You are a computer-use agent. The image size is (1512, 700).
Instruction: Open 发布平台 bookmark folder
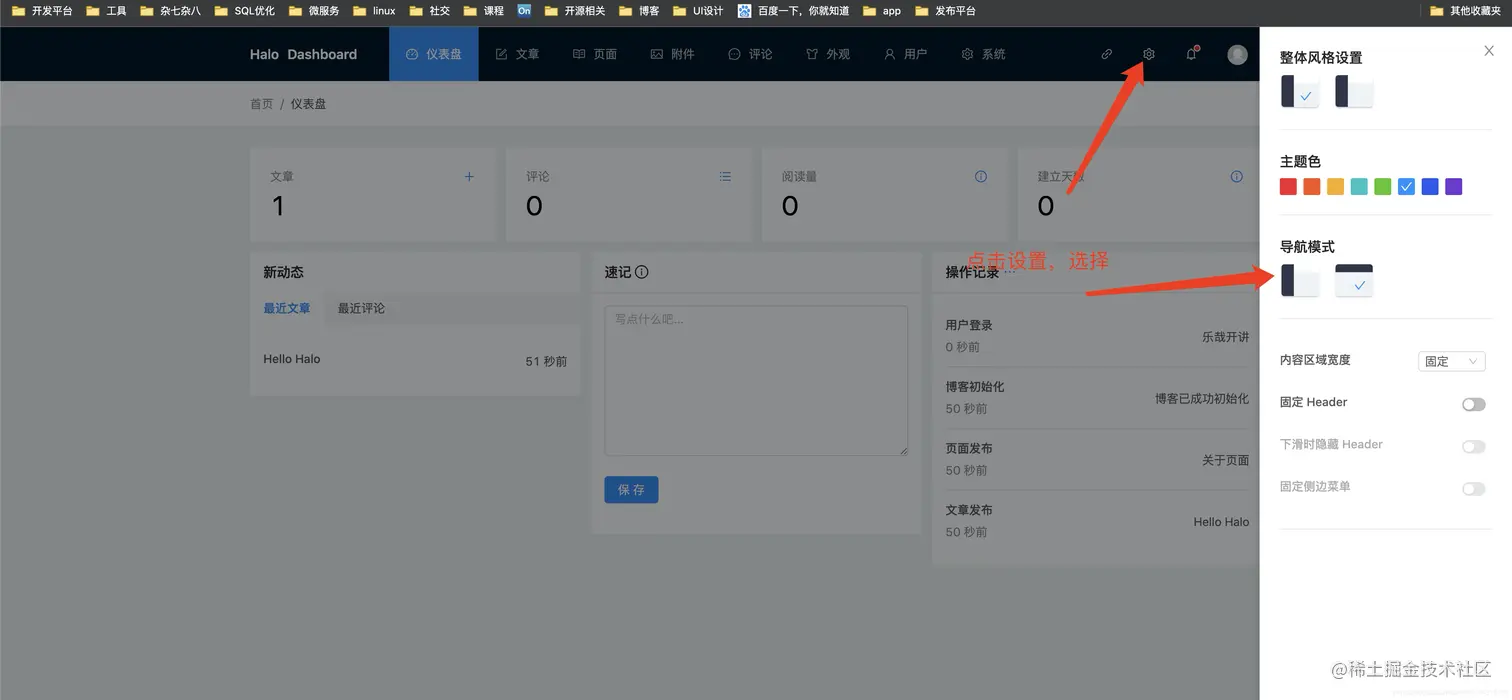tap(945, 11)
